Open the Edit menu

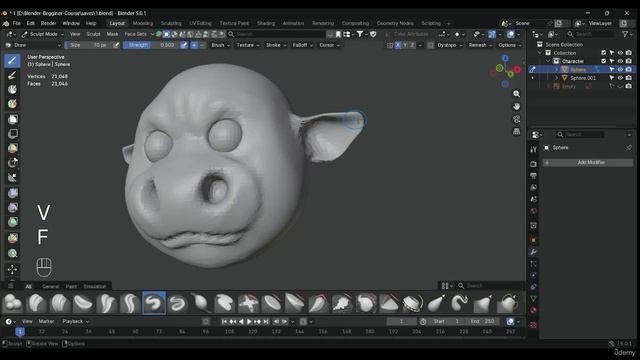point(31,23)
